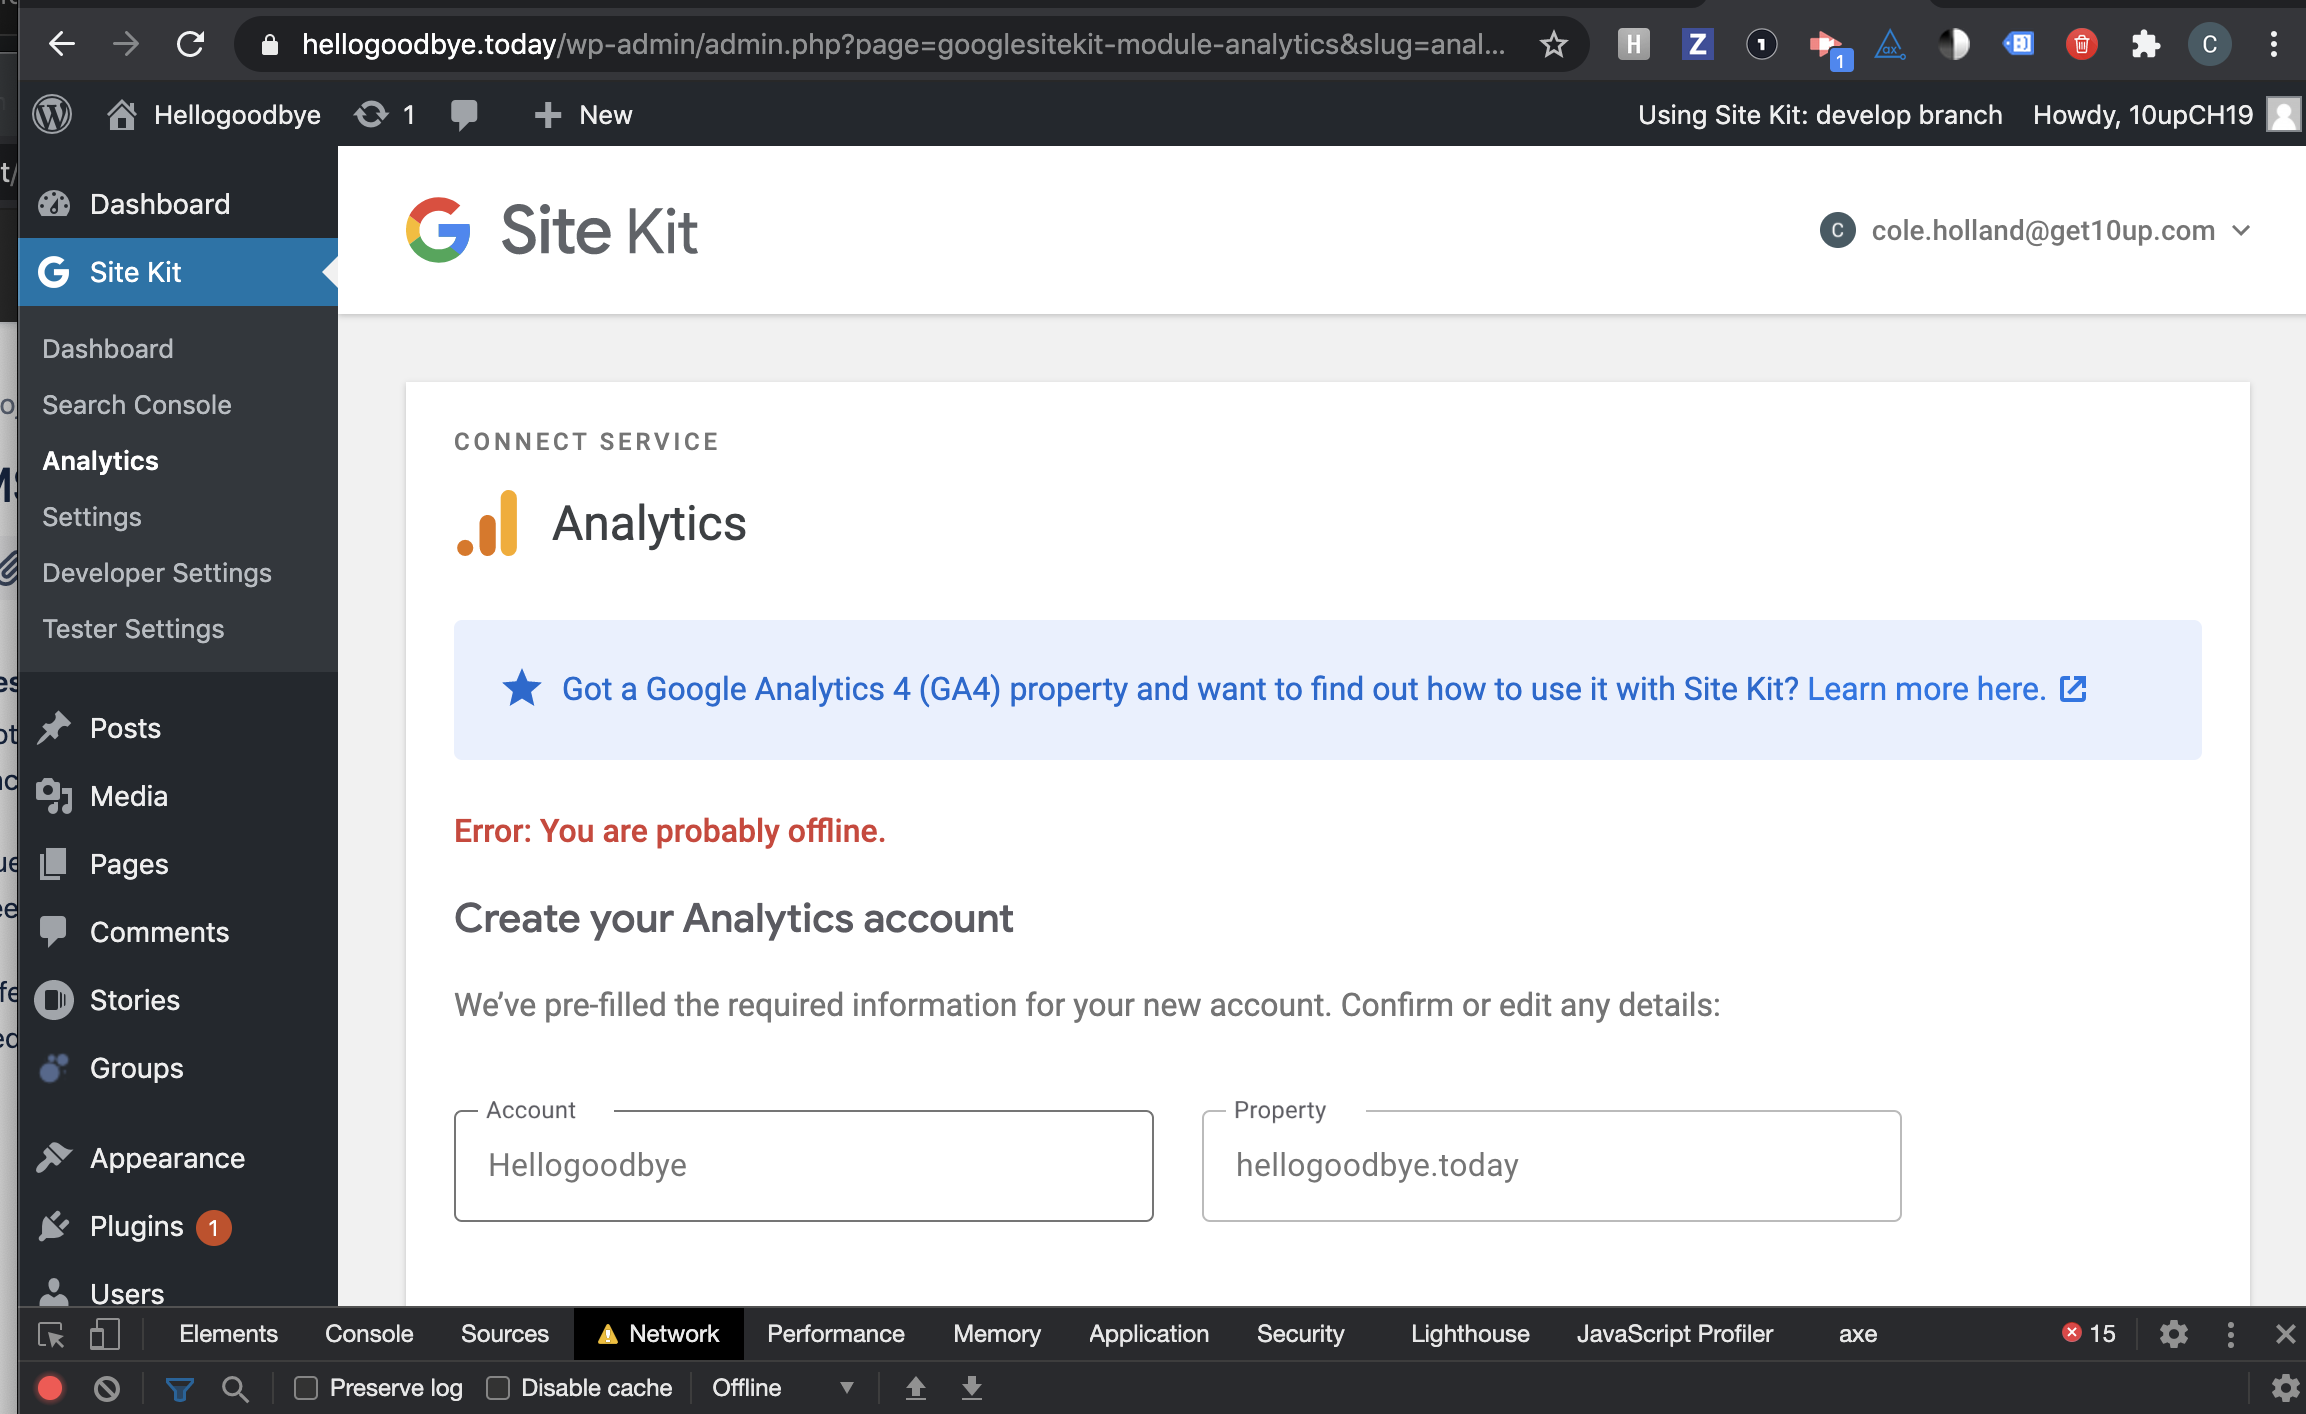Open the WordPress logo menu

(x=52, y=114)
